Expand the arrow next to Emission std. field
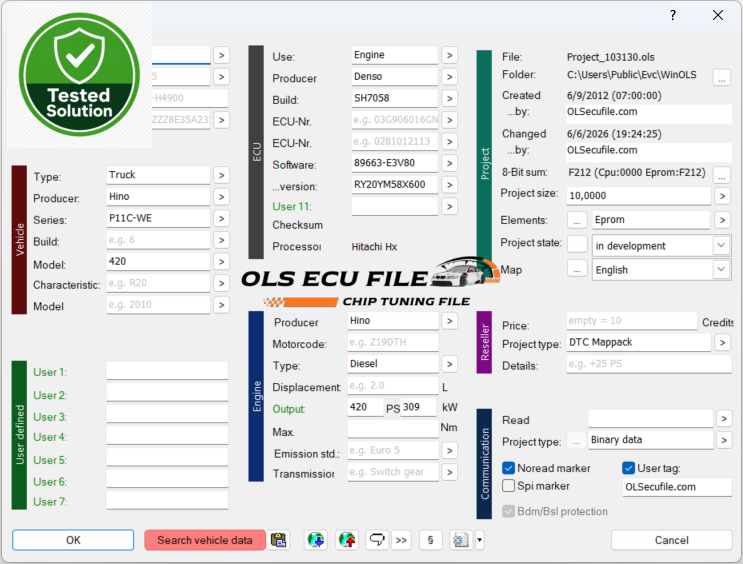Image resolution: width=743 pixels, height=564 pixels. point(449,451)
